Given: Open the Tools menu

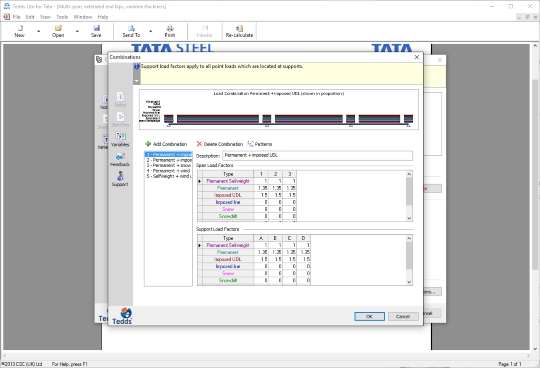Looking at the screenshot, I should [x=62, y=17].
